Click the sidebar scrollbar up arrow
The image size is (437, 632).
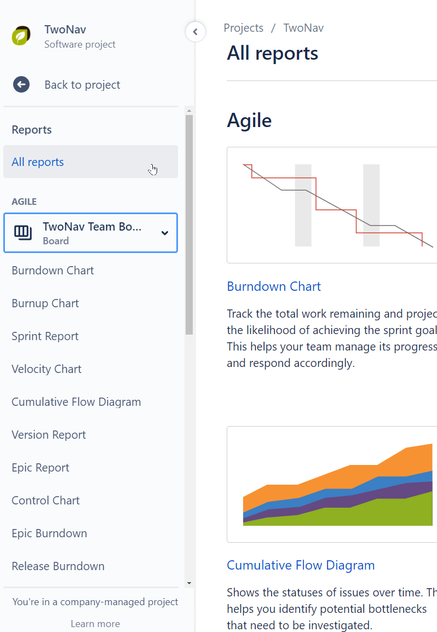(189, 111)
